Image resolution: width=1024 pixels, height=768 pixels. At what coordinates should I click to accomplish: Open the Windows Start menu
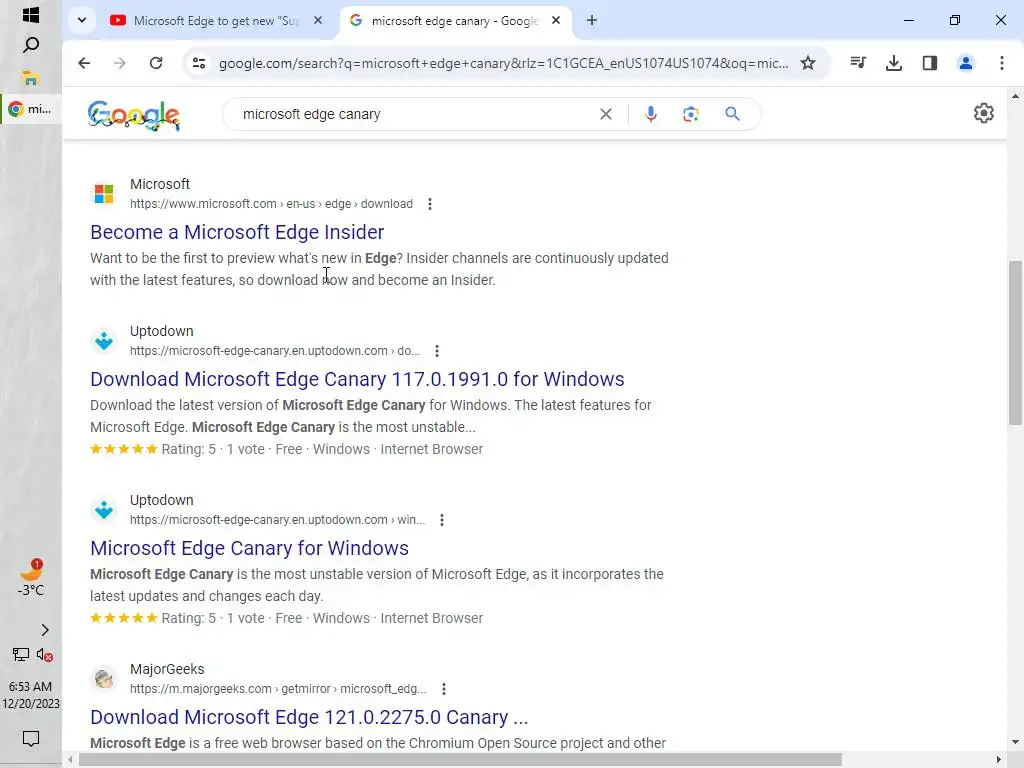click(x=31, y=15)
